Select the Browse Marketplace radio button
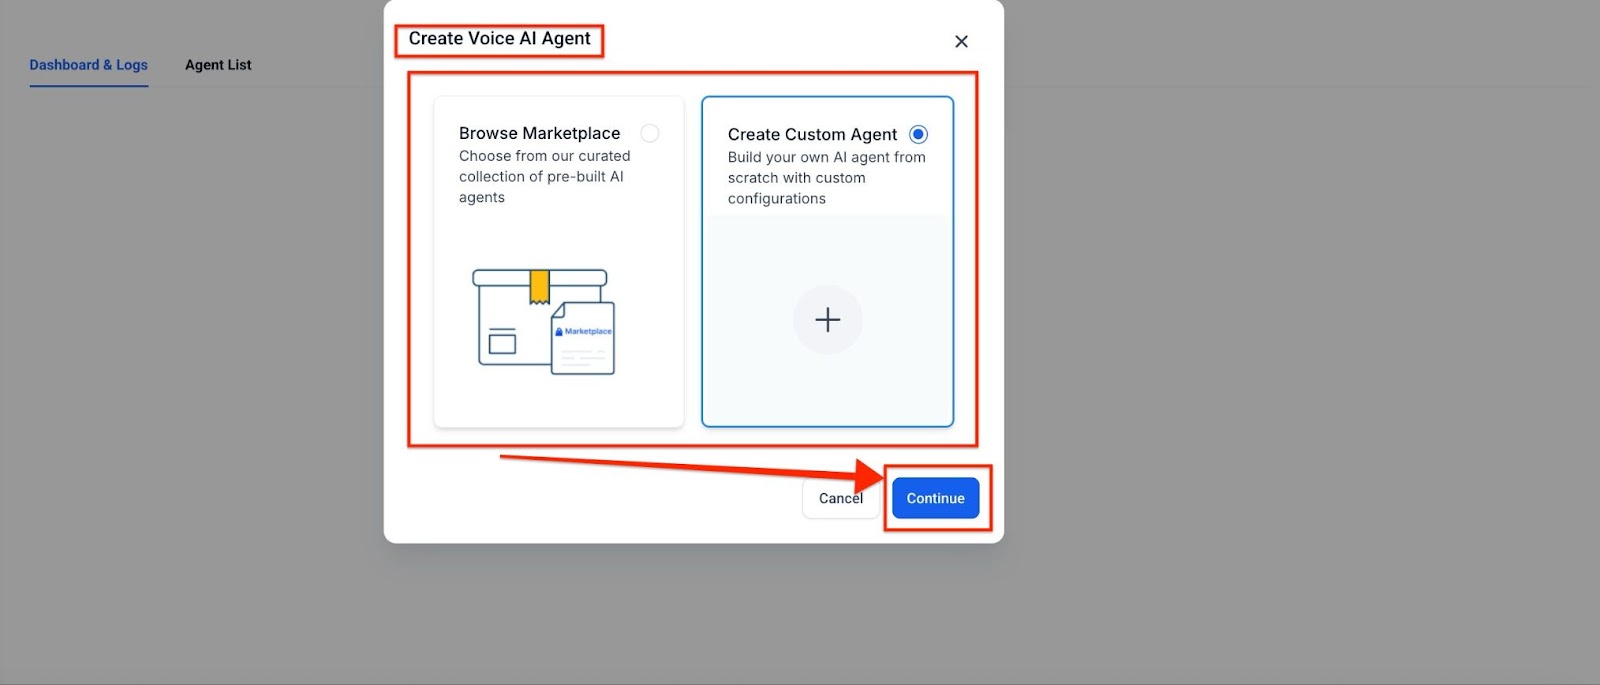Viewport: 1600px width, 685px height. (650, 133)
